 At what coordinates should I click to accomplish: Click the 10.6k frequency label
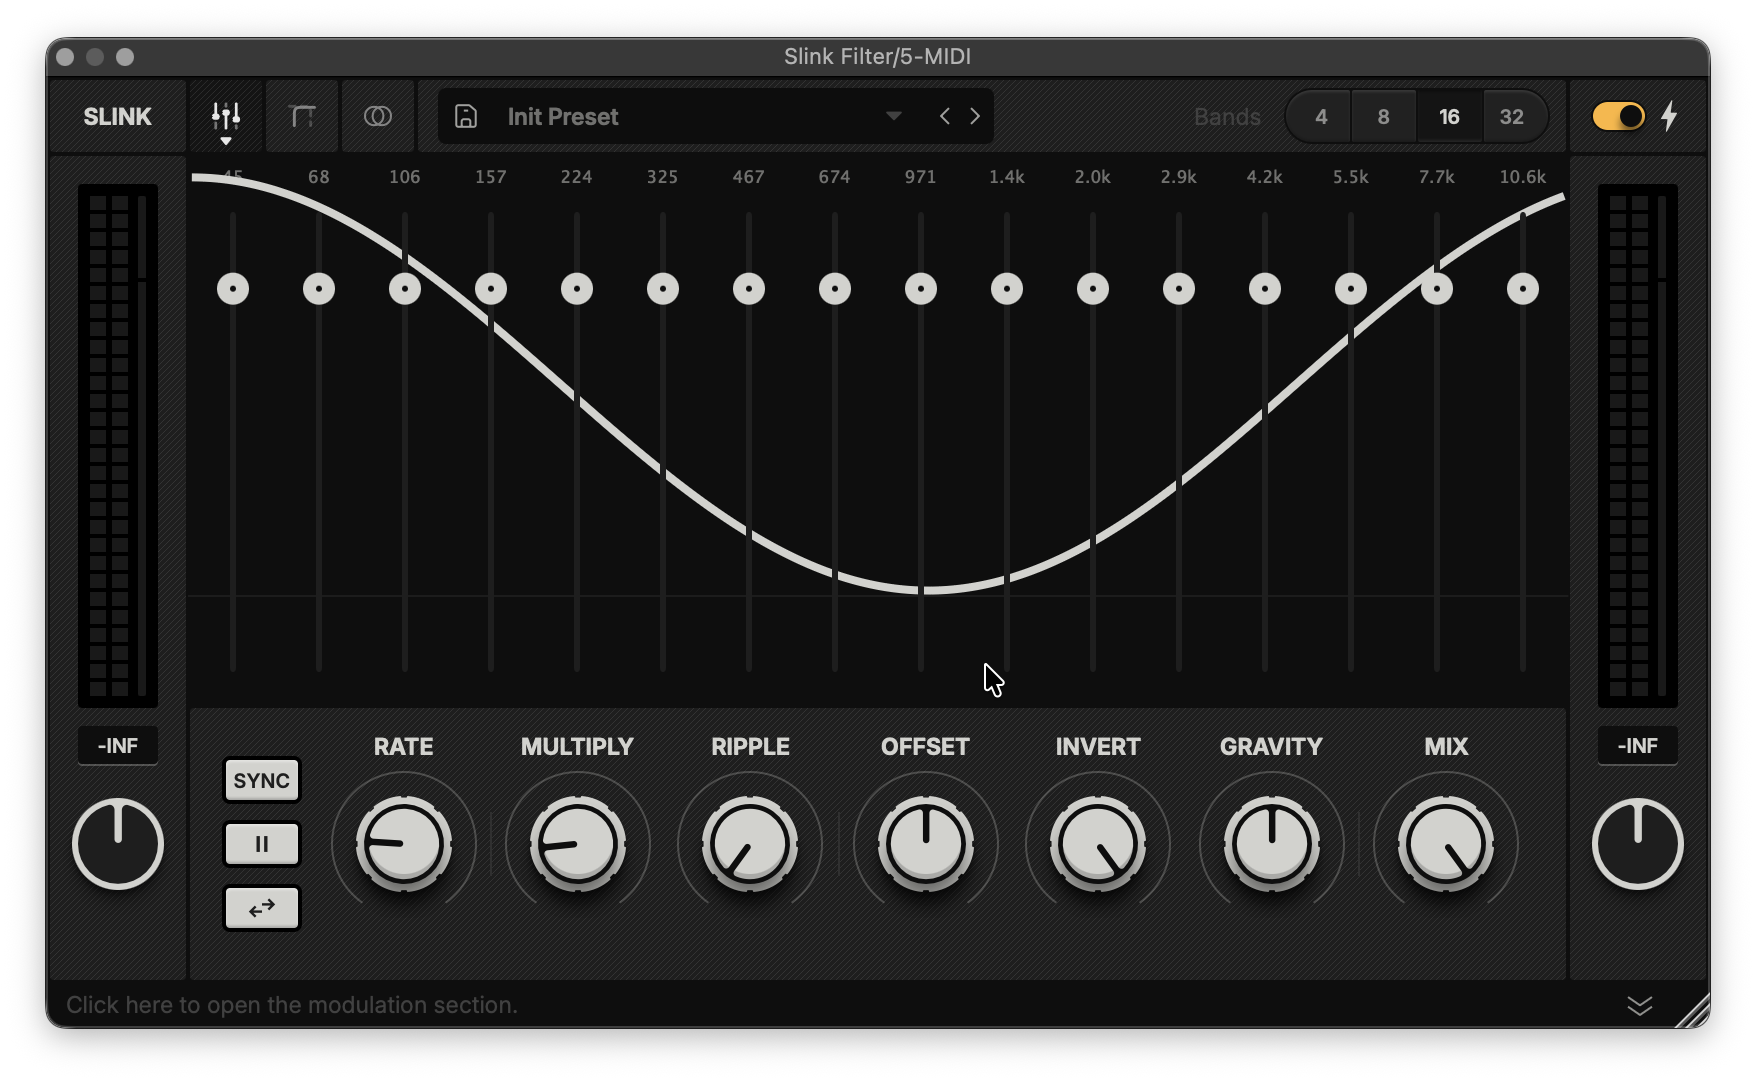coord(1522,177)
